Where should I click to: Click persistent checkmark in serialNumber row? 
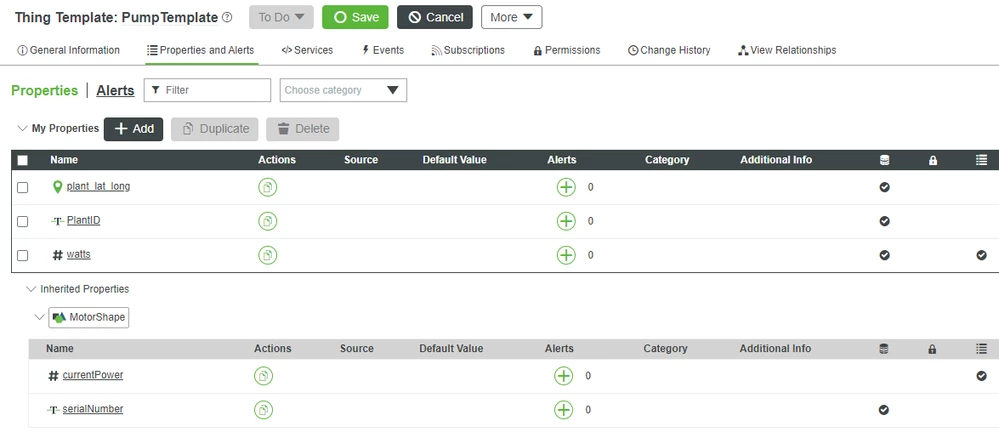884,409
